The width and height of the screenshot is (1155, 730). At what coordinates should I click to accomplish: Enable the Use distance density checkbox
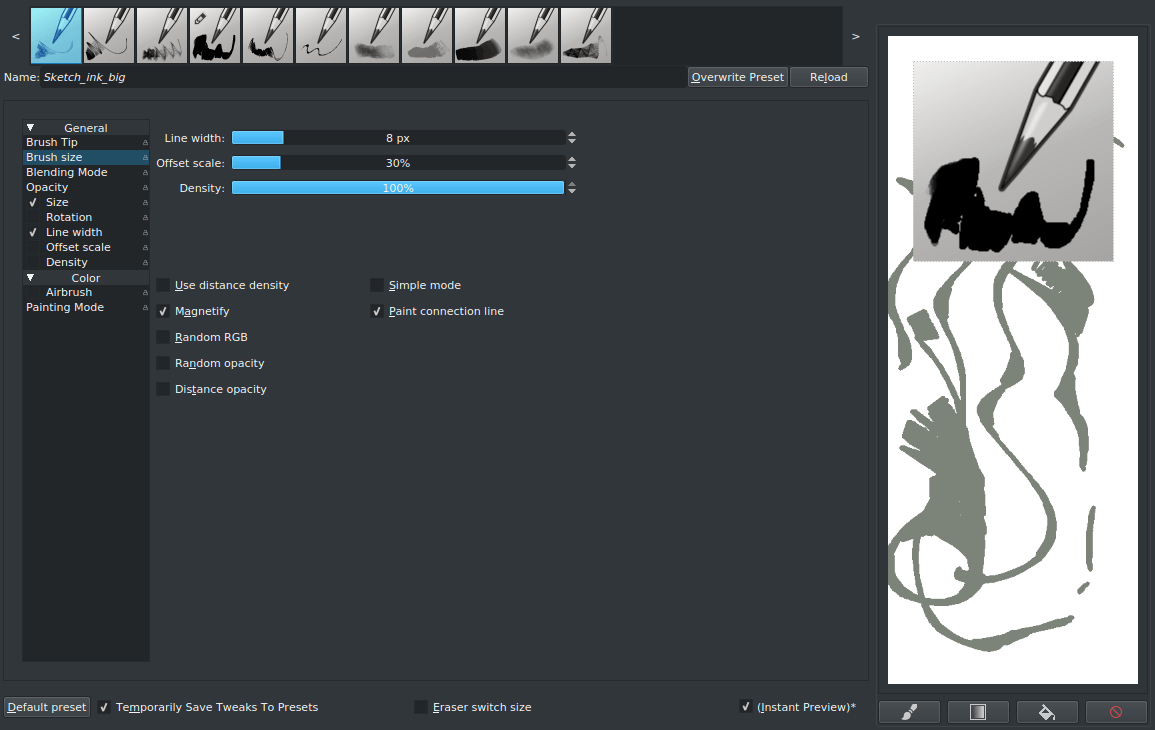click(163, 285)
